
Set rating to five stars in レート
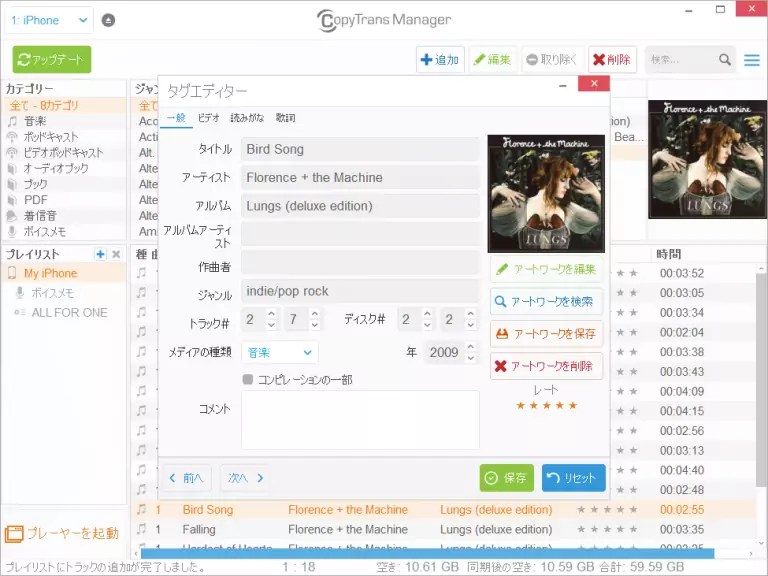[573, 405]
